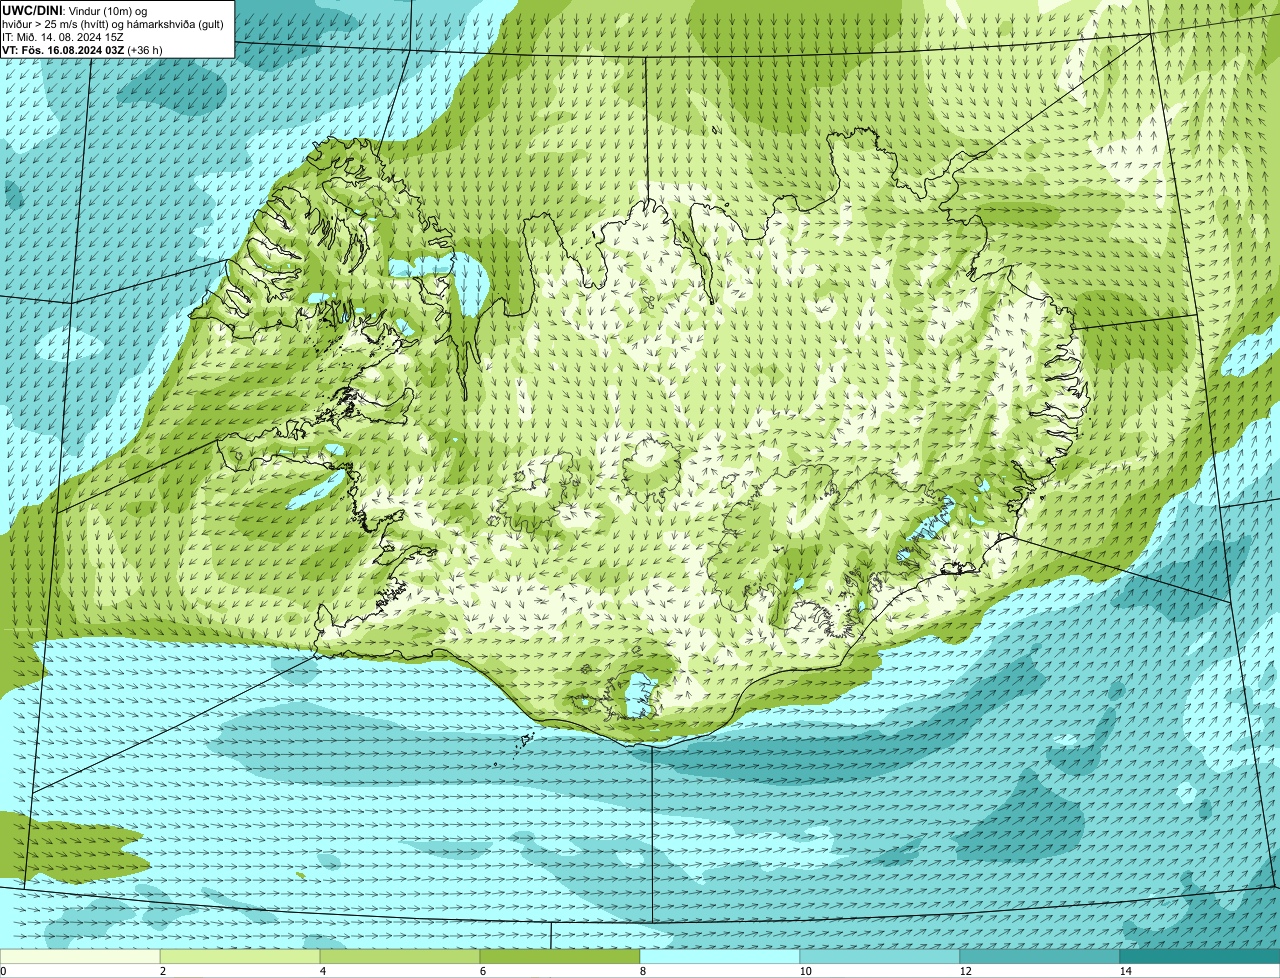Click the legend scale label "14"
Image resolution: width=1280 pixels, height=978 pixels.
coord(1125,971)
